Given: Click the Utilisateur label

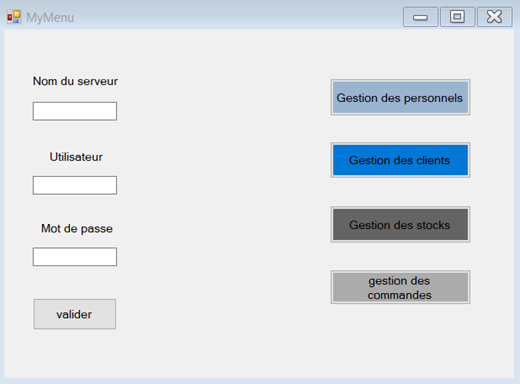Looking at the screenshot, I should pyautogui.click(x=76, y=157).
